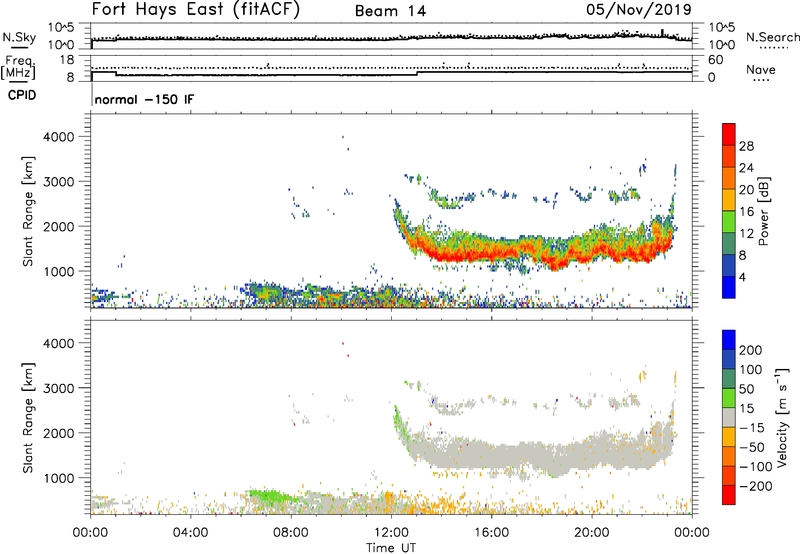Click the red bottom of the velocity colorbar
The width and height of the screenshot is (800, 554).
click(x=729, y=495)
